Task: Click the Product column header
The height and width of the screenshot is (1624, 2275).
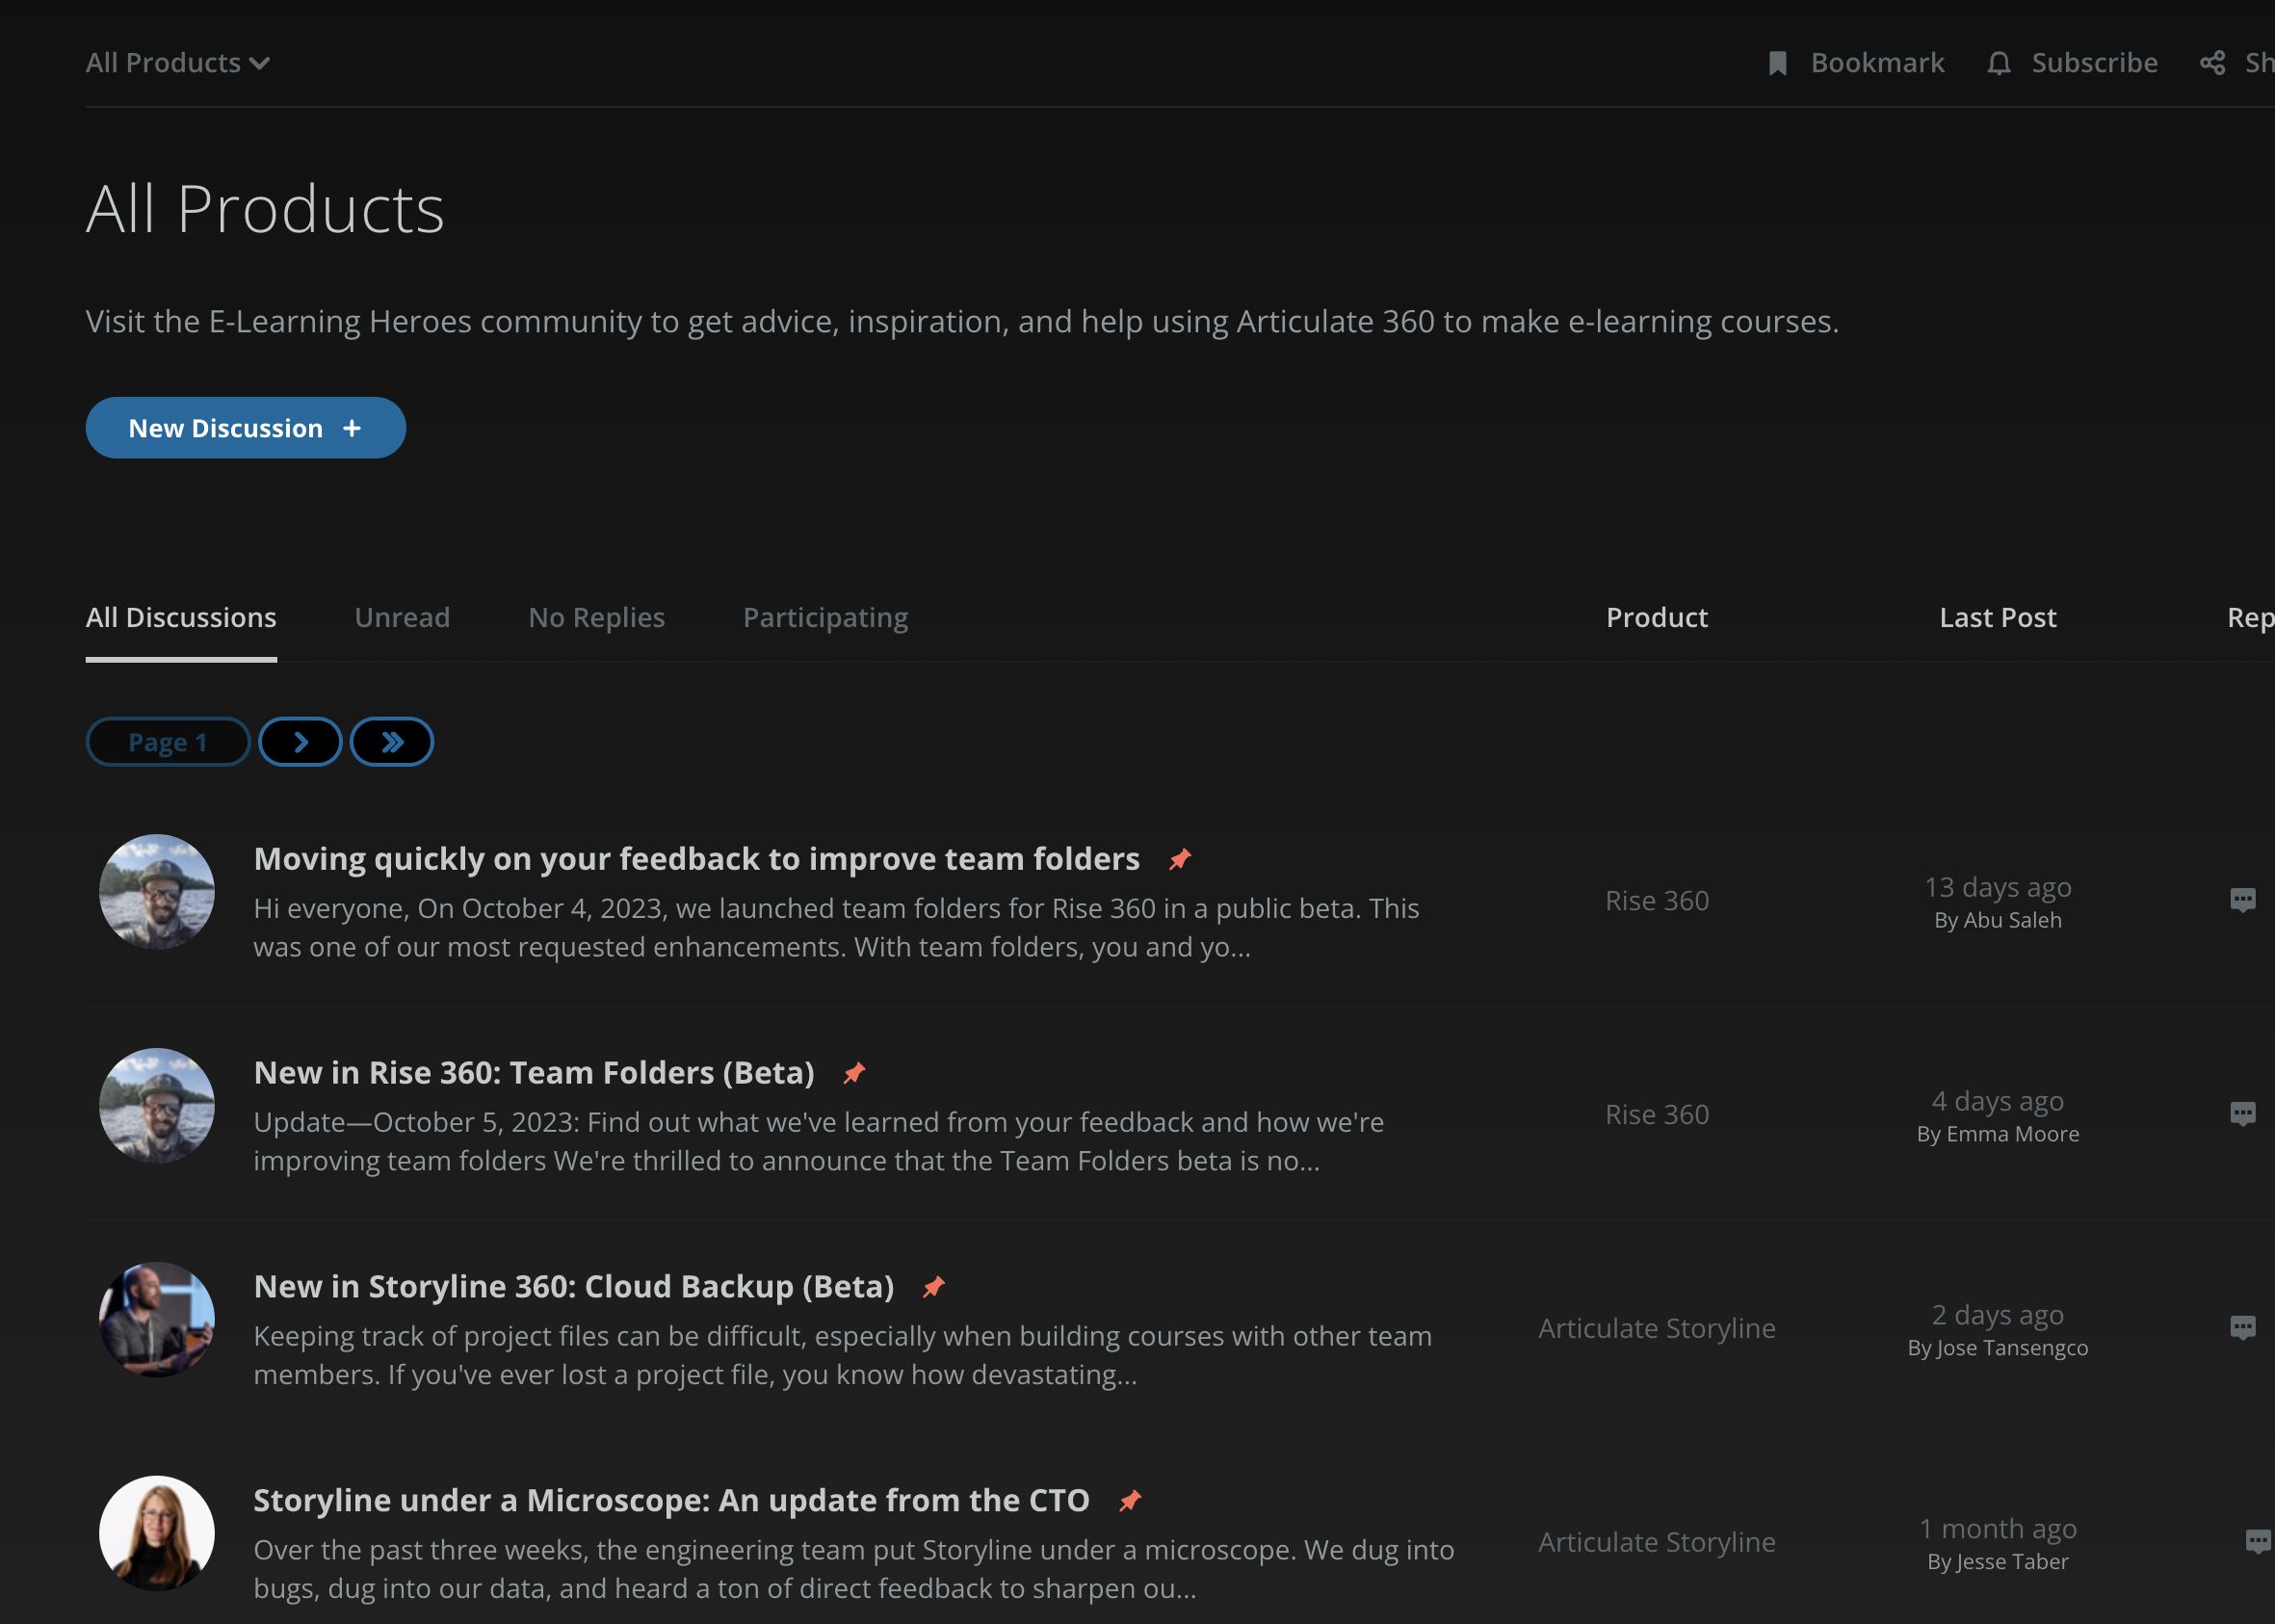Action: click(1657, 618)
